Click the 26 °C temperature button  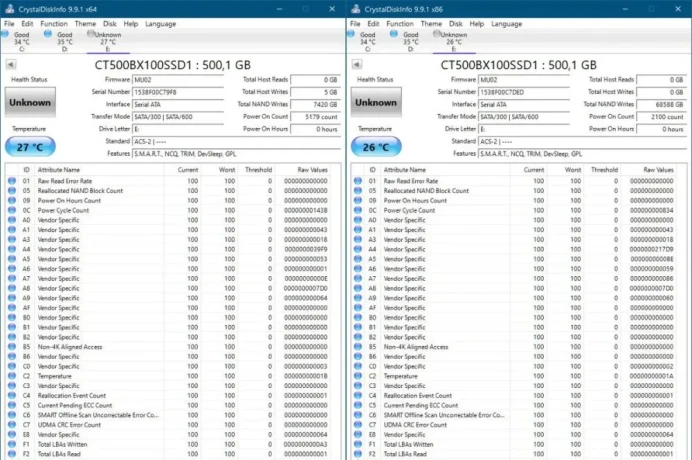click(x=376, y=147)
